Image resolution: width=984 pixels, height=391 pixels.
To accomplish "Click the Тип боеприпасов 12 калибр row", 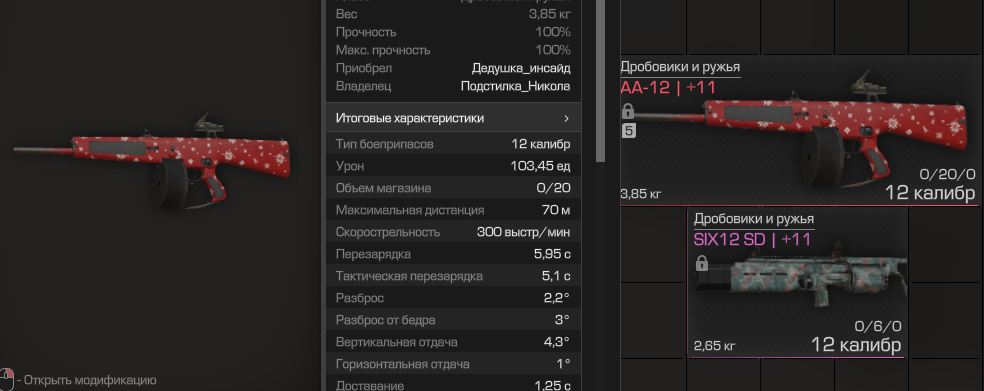I will pyautogui.click(x=454, y=144).
